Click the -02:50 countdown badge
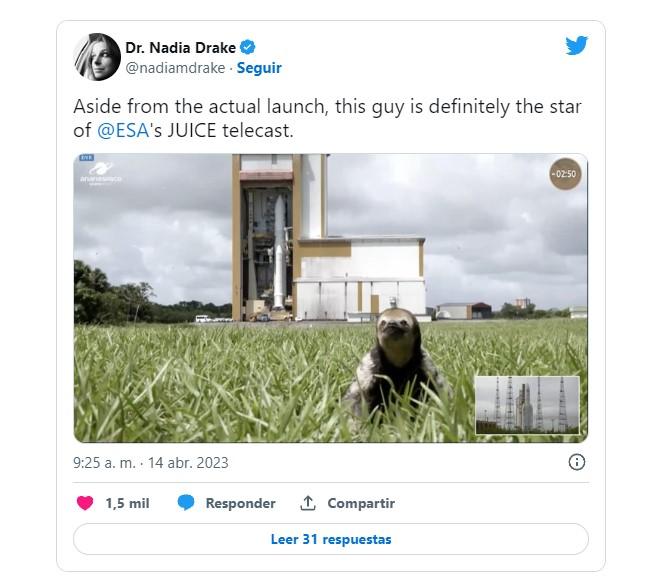Screen dimensions: 662x583 tap(565, 174)
